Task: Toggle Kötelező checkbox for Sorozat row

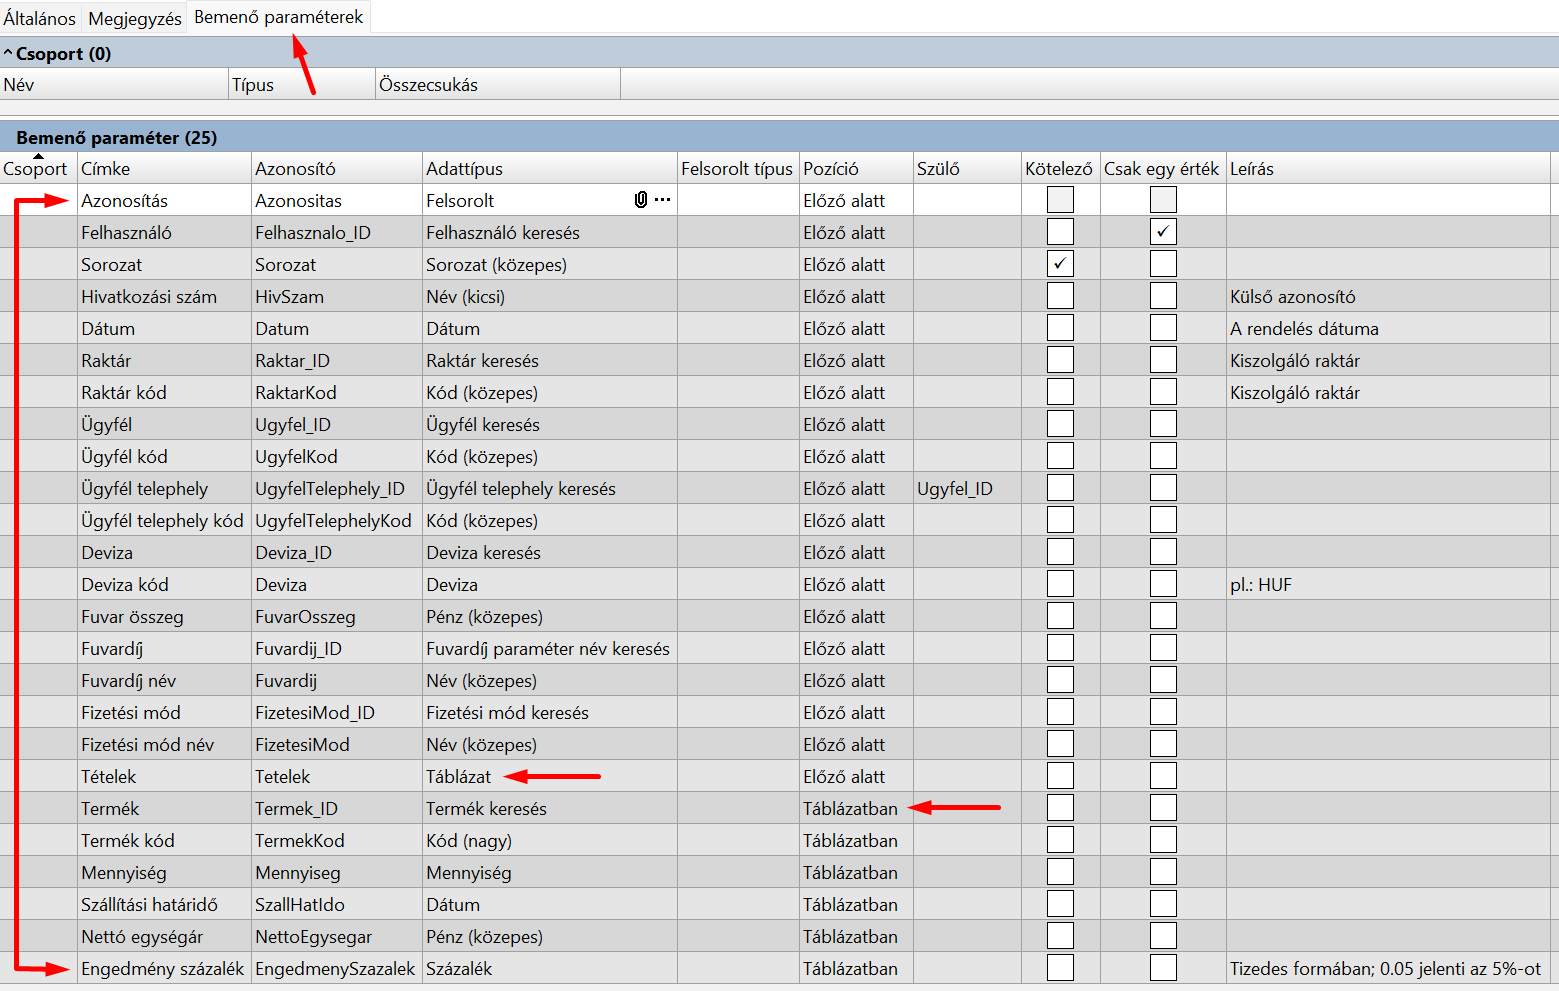Action: click(x=1060, y=264)
